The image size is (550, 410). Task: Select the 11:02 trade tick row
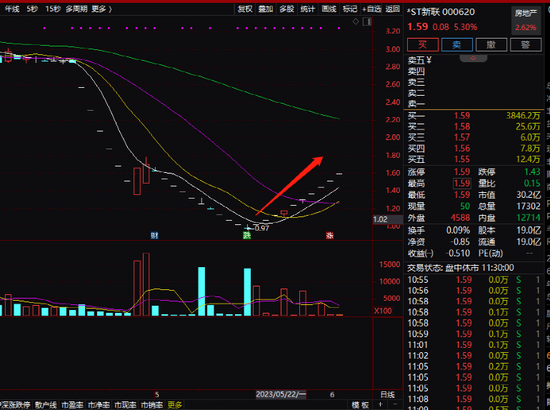point(474,356)
